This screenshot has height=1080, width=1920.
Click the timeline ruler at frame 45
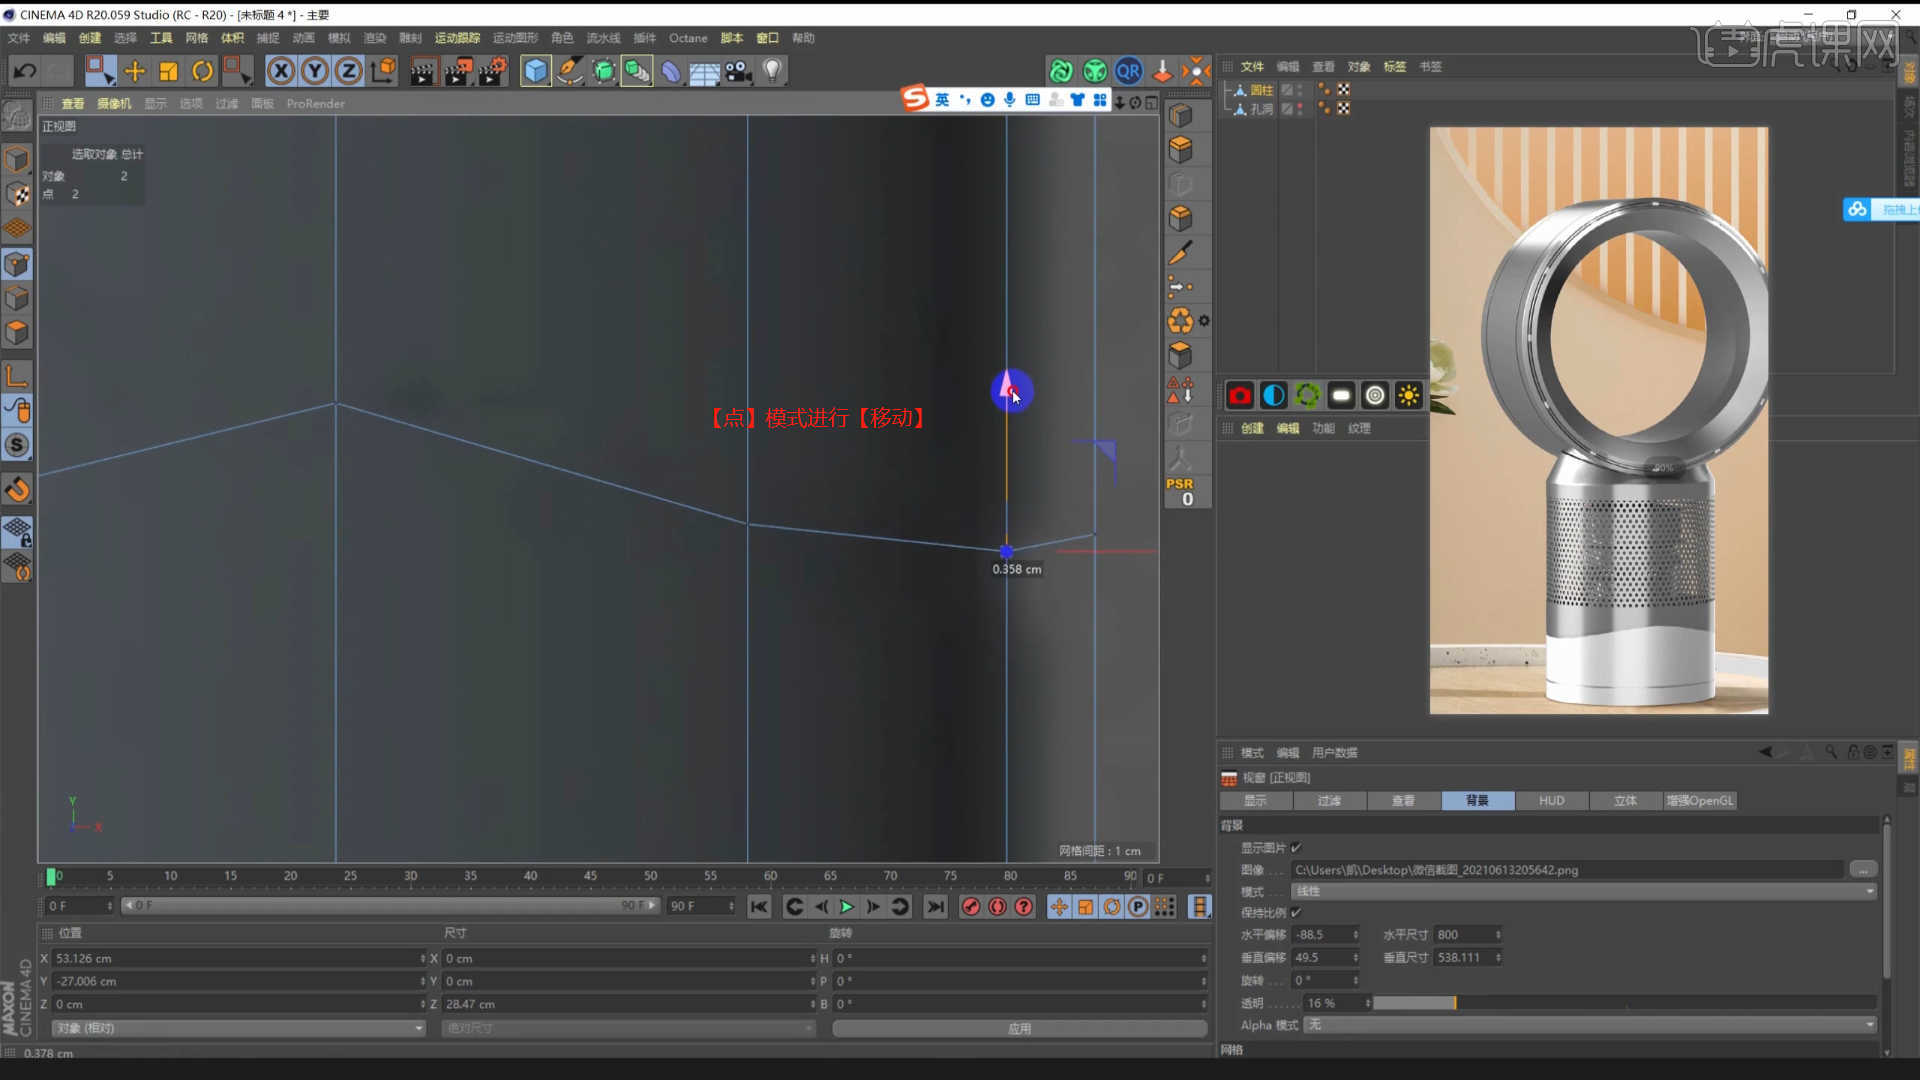point(590,876)
